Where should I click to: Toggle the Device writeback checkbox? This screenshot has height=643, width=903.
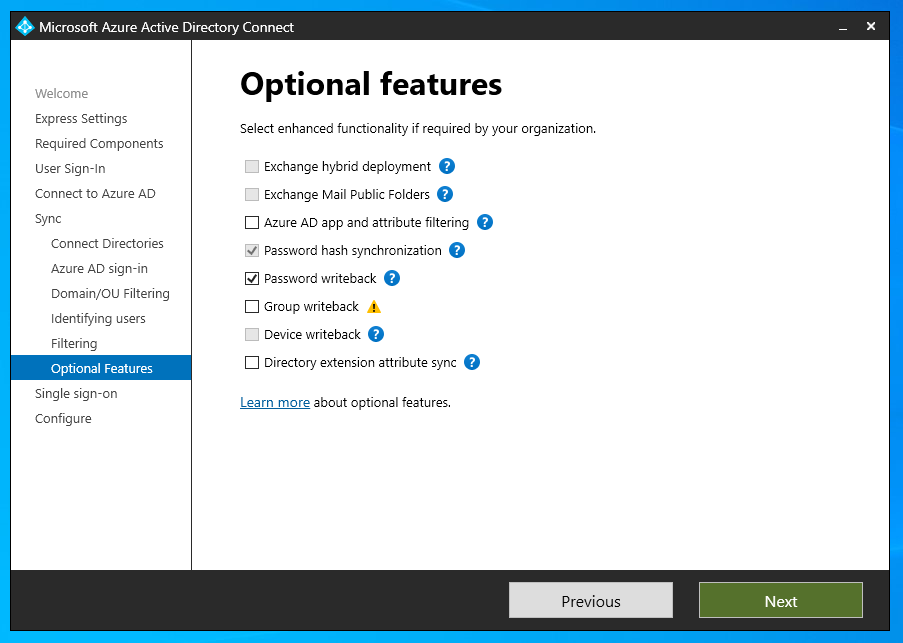[x=252, y=334]
